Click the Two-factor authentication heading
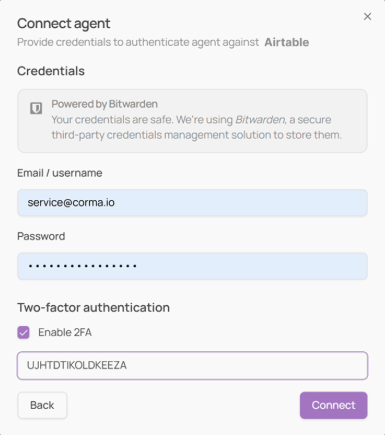The height and width of the screenshot is (435, 385). (93, 307)
